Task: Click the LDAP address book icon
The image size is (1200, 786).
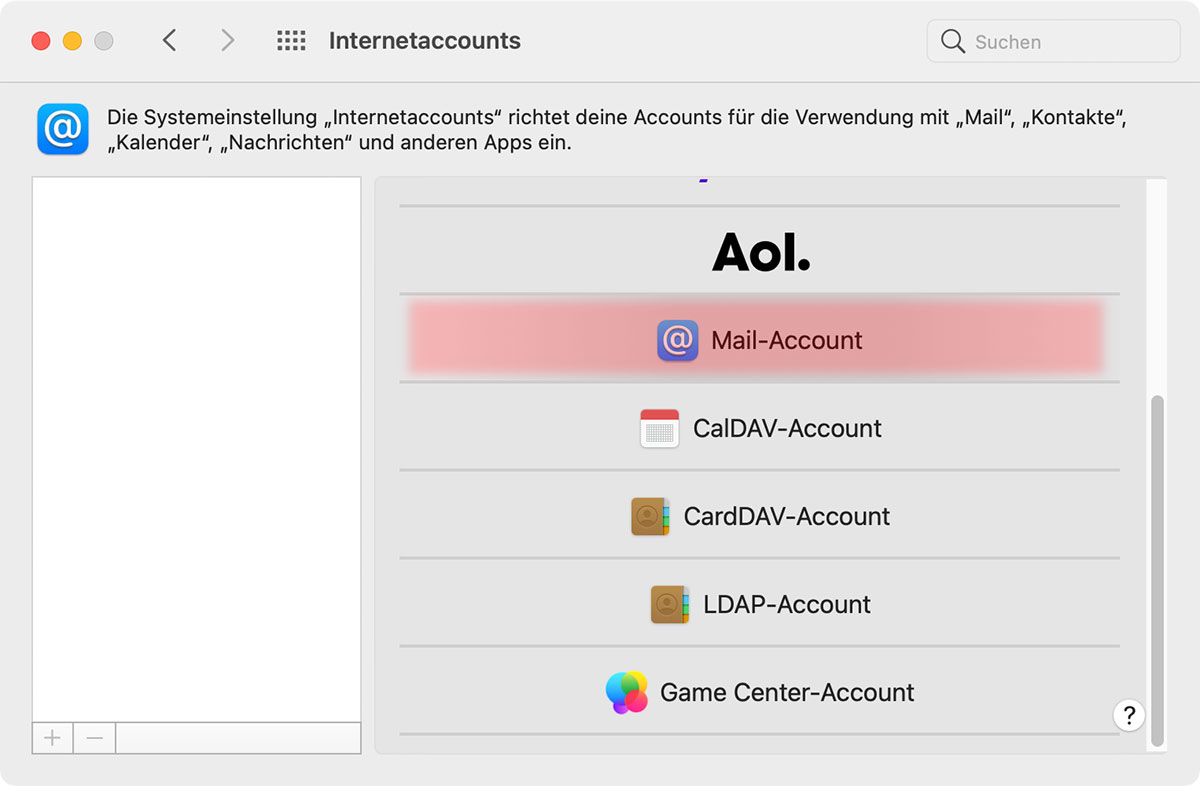Action: click(x=670, y=604)
